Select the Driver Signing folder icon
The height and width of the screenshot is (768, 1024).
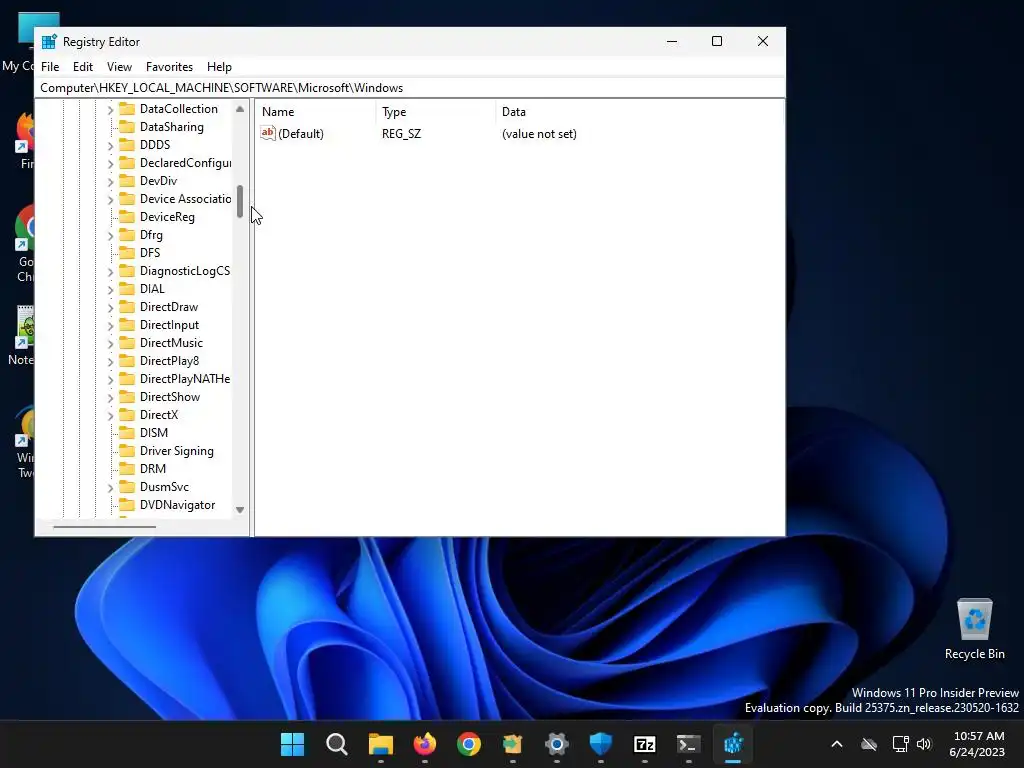[127, 451]
